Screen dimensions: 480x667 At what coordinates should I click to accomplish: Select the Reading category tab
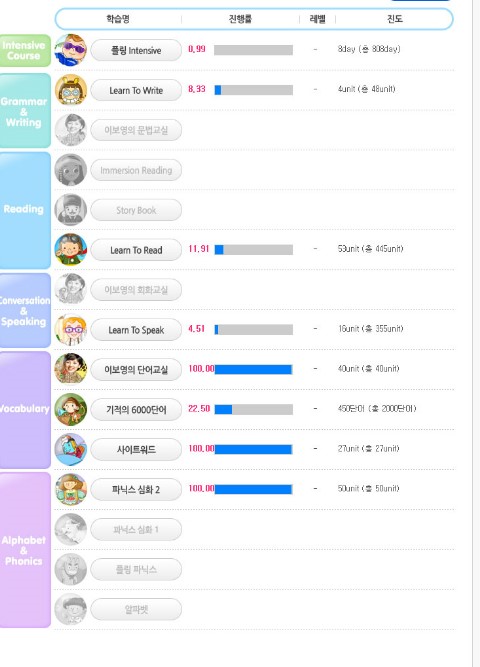click(25, 210)
